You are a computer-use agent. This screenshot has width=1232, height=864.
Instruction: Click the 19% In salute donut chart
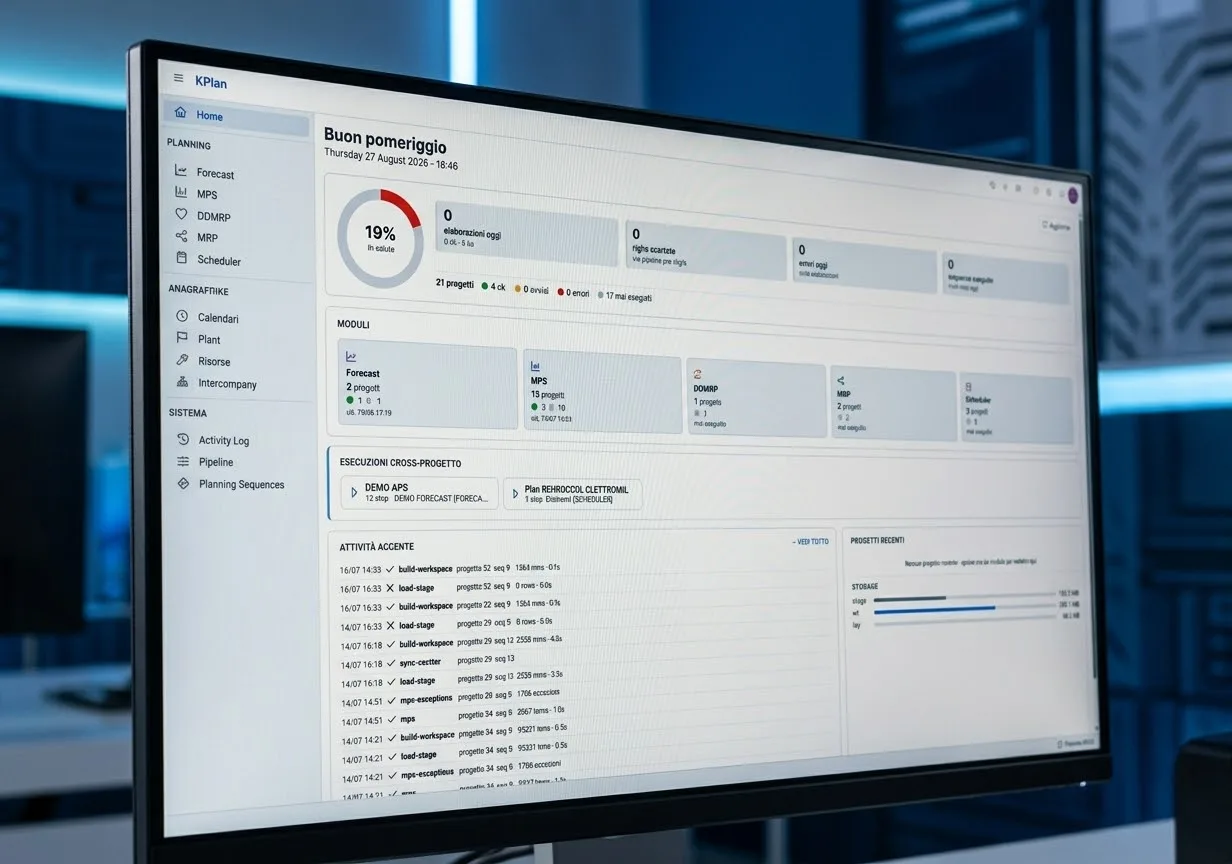click(x=380, y=238)
